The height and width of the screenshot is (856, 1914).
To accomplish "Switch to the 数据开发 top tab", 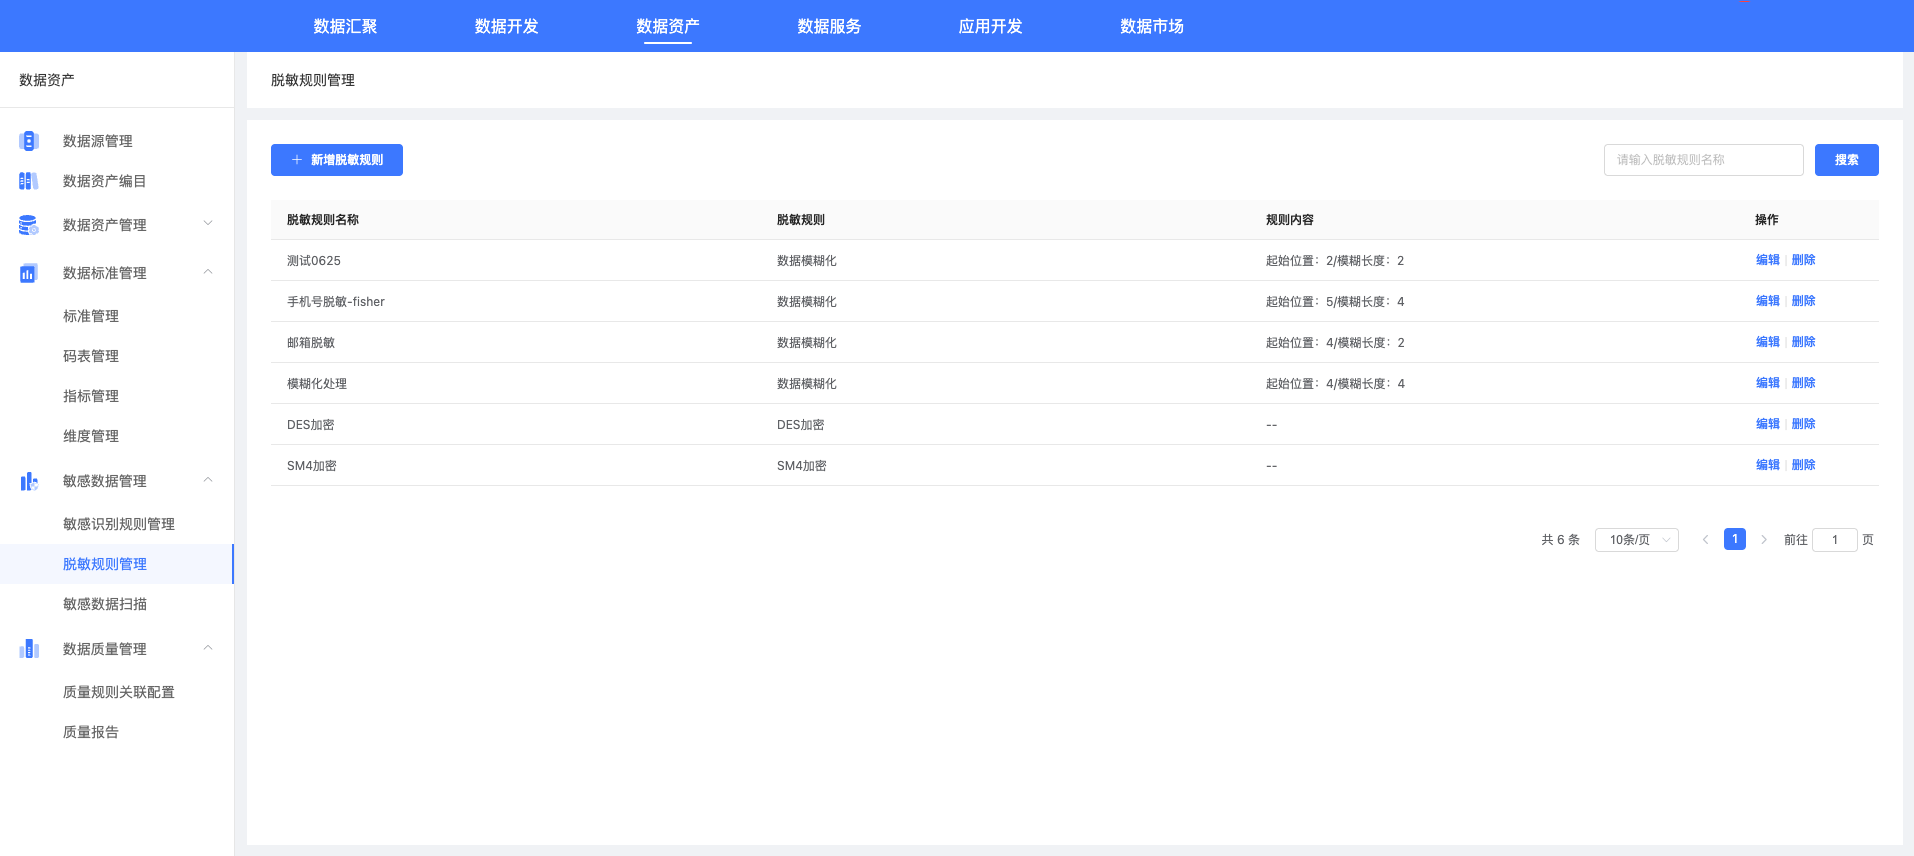I will 506,26.
